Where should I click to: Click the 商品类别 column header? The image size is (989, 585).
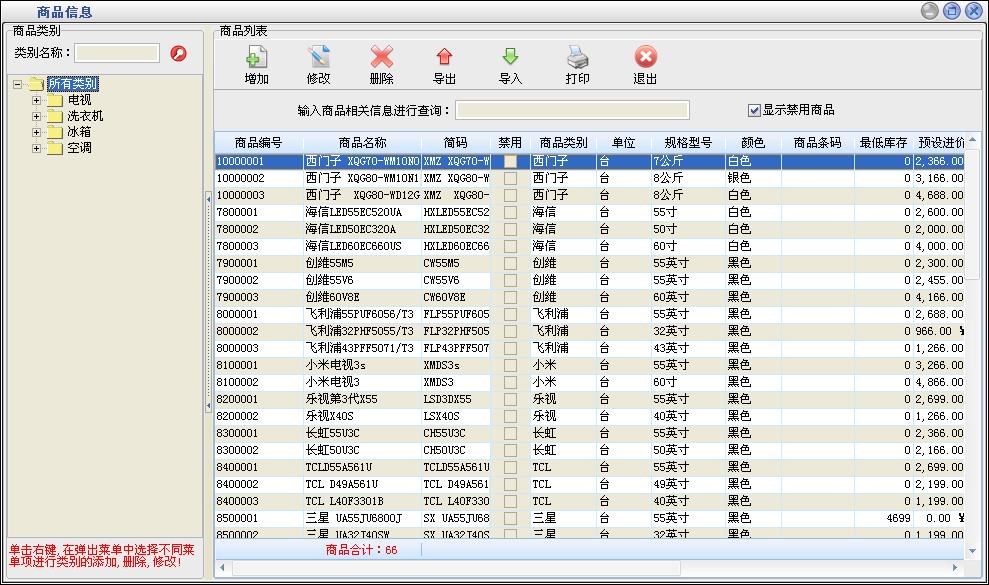563,143
